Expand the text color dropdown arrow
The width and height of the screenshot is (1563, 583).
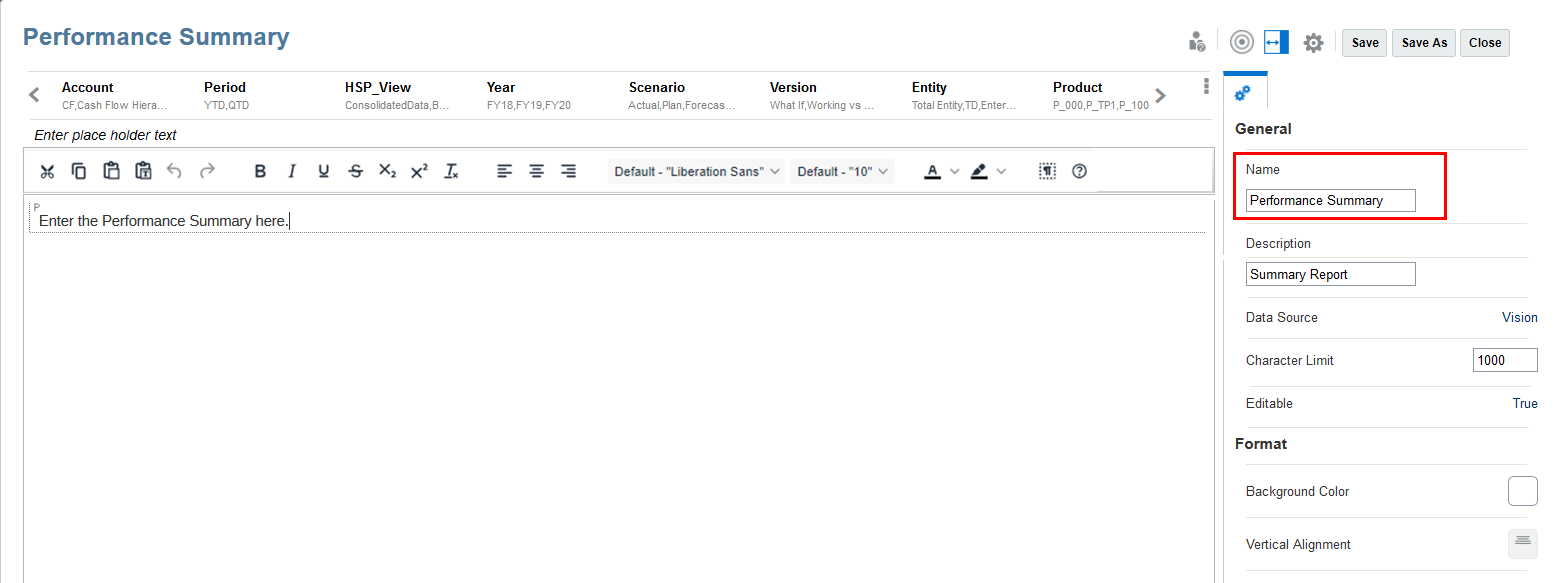coord(954,171)
